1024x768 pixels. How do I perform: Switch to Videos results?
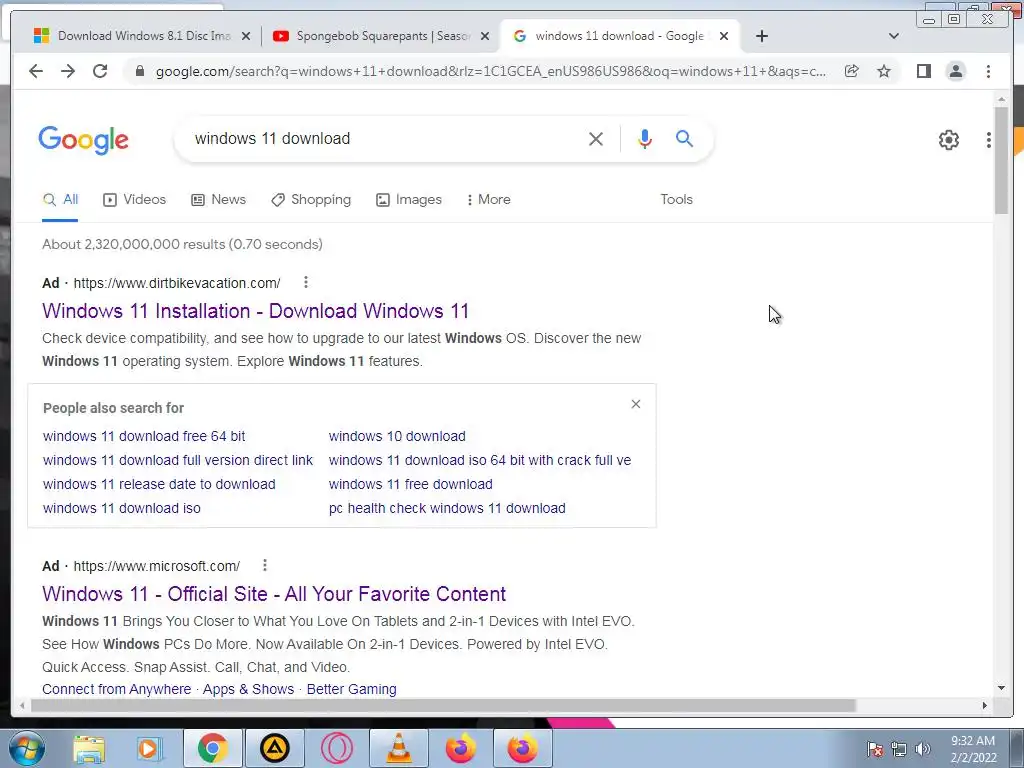click(x=135, y=200)
